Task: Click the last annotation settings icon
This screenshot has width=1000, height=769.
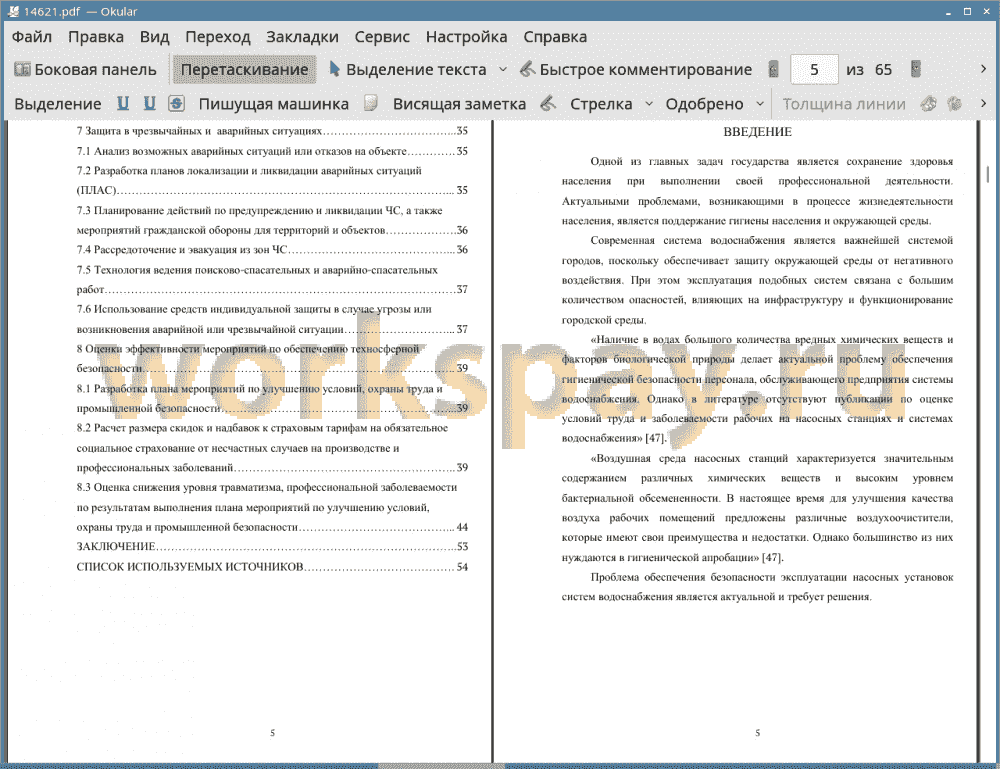Action: pos(954,103)
